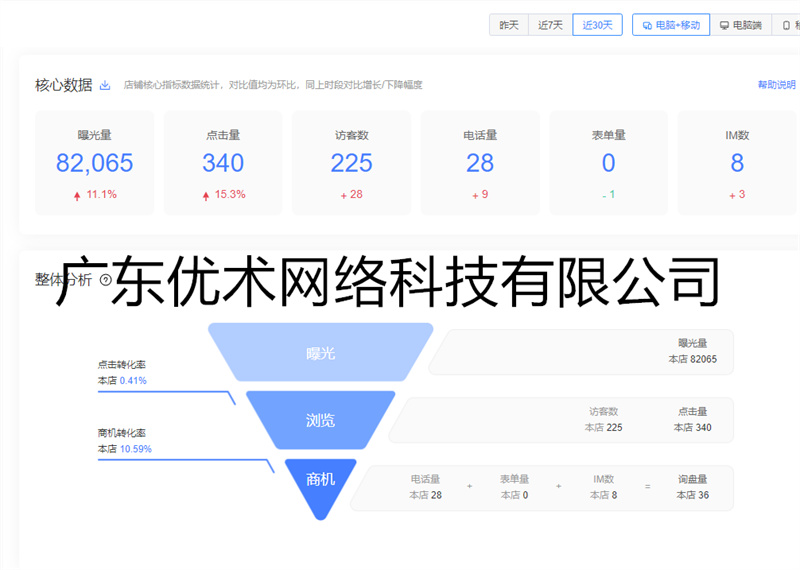Click the 表单量 card showing 0
This screenshot has height=570, width=800.
609,163
